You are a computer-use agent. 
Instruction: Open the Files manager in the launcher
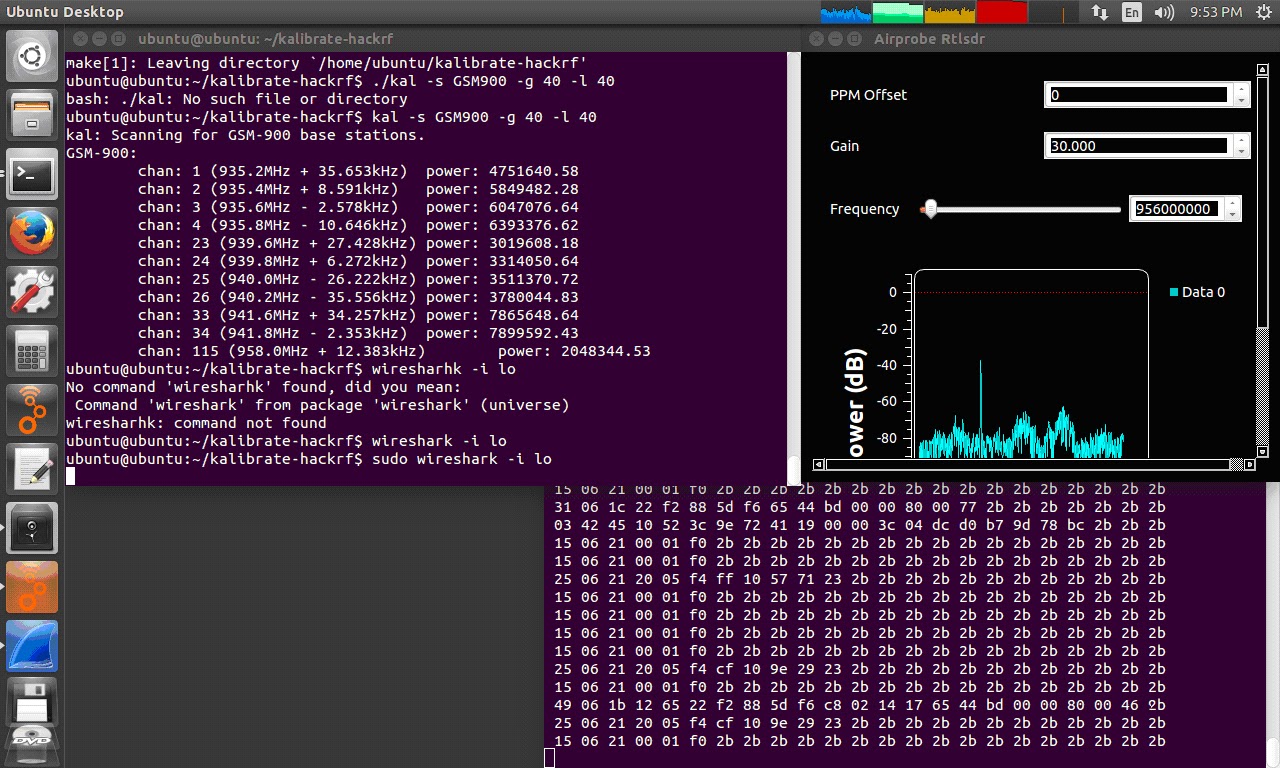coord(32,116)
